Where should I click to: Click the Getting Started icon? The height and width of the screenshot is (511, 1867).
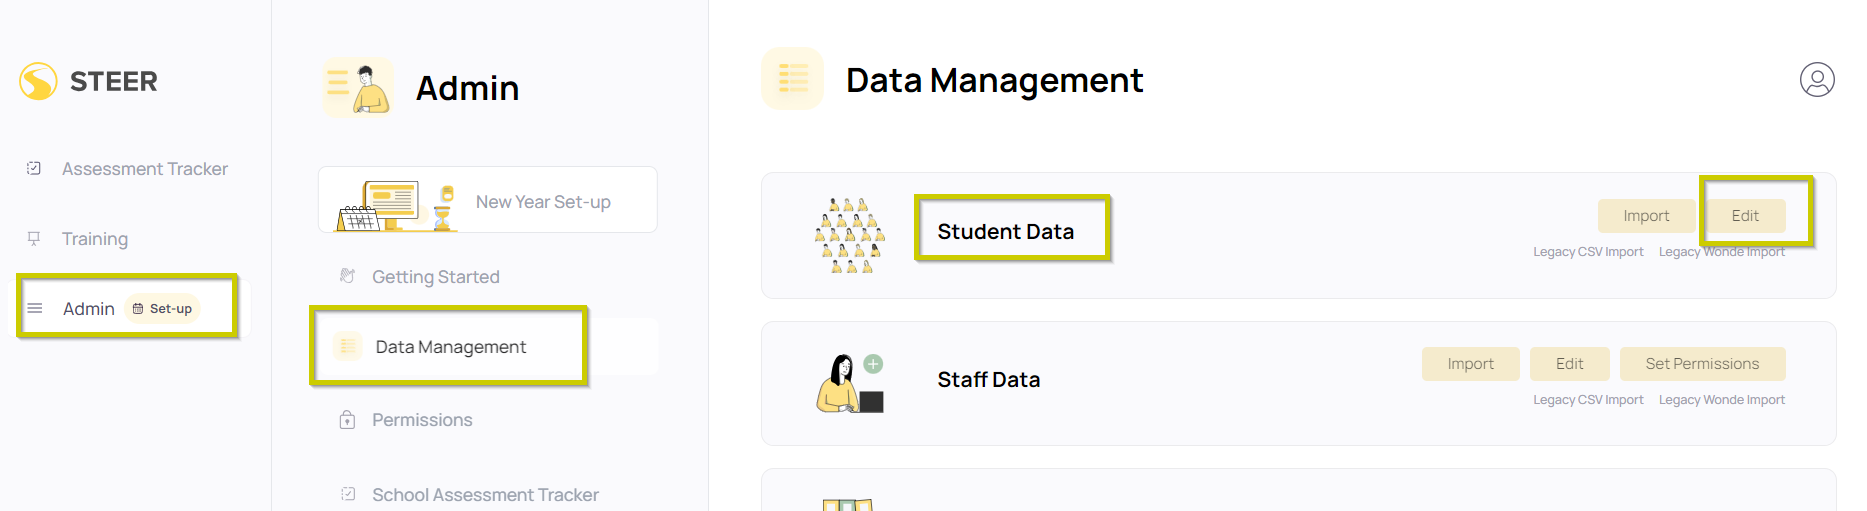coord(347,276)
